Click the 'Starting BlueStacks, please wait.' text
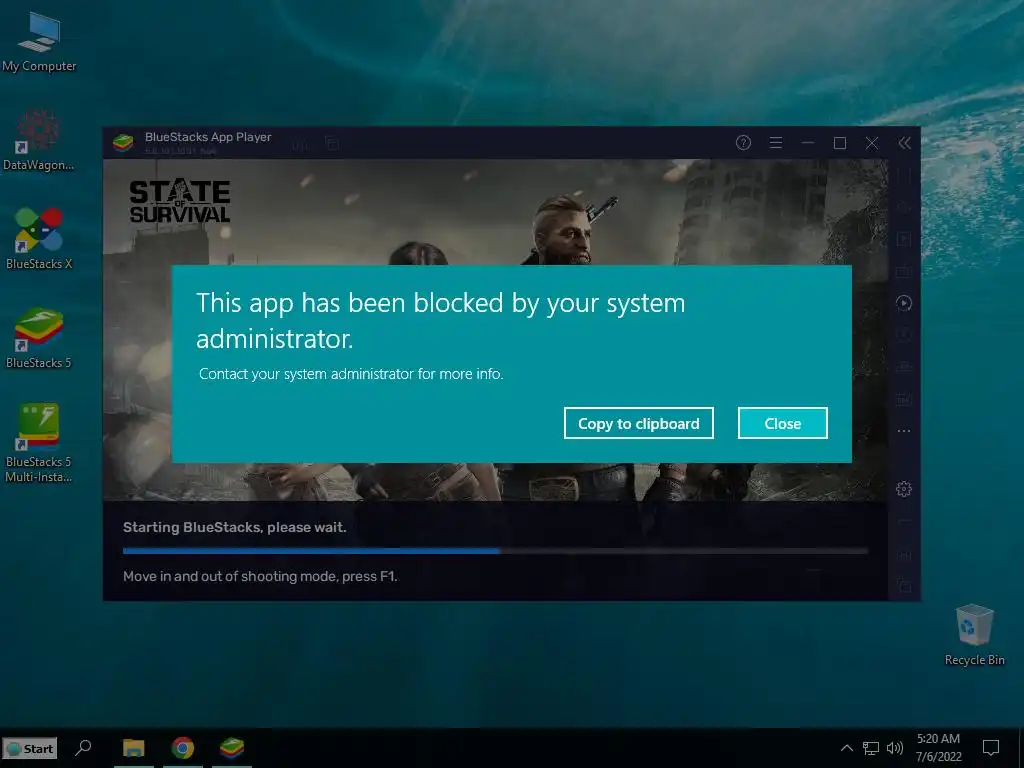This screenshot has height=768, width=1024. (x=234, y=527)
